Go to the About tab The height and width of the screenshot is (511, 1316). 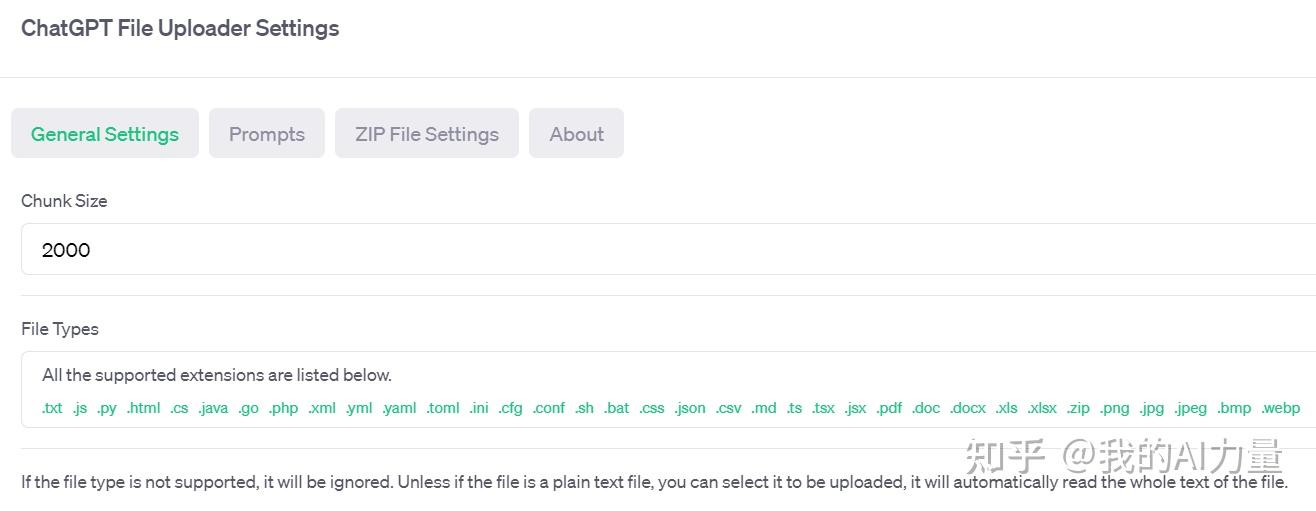pyautogui.click(x=577, y=134)
